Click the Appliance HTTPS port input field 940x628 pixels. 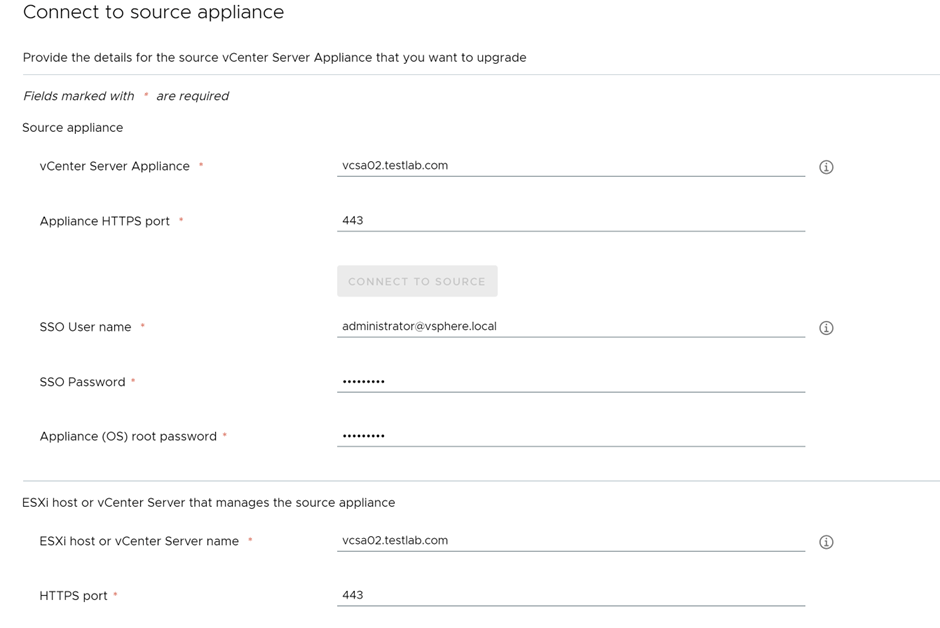click(570, 221)
